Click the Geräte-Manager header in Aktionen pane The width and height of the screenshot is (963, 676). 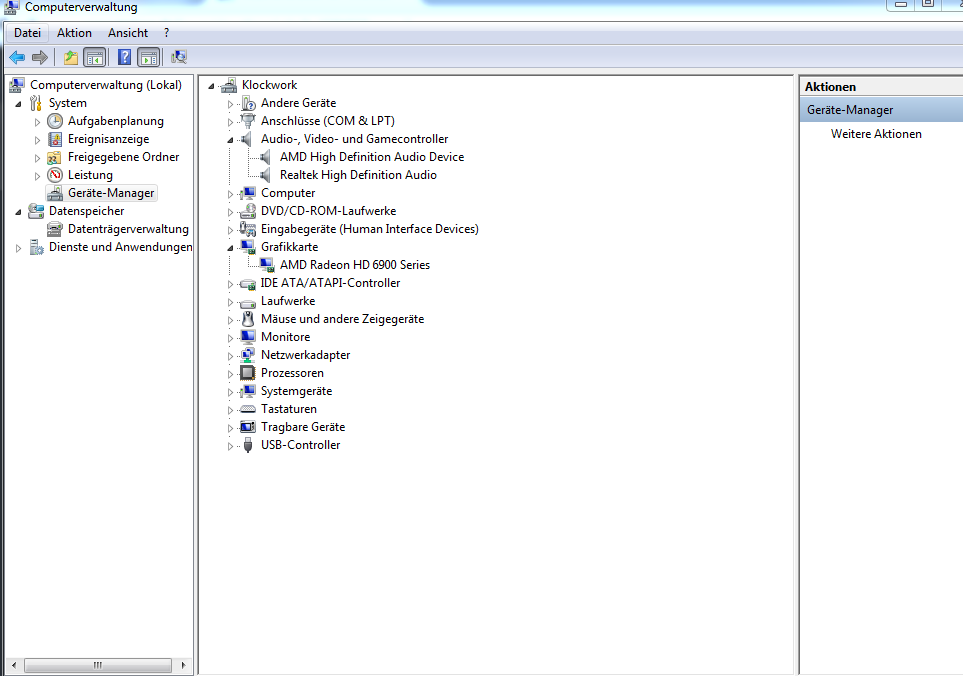881,110
